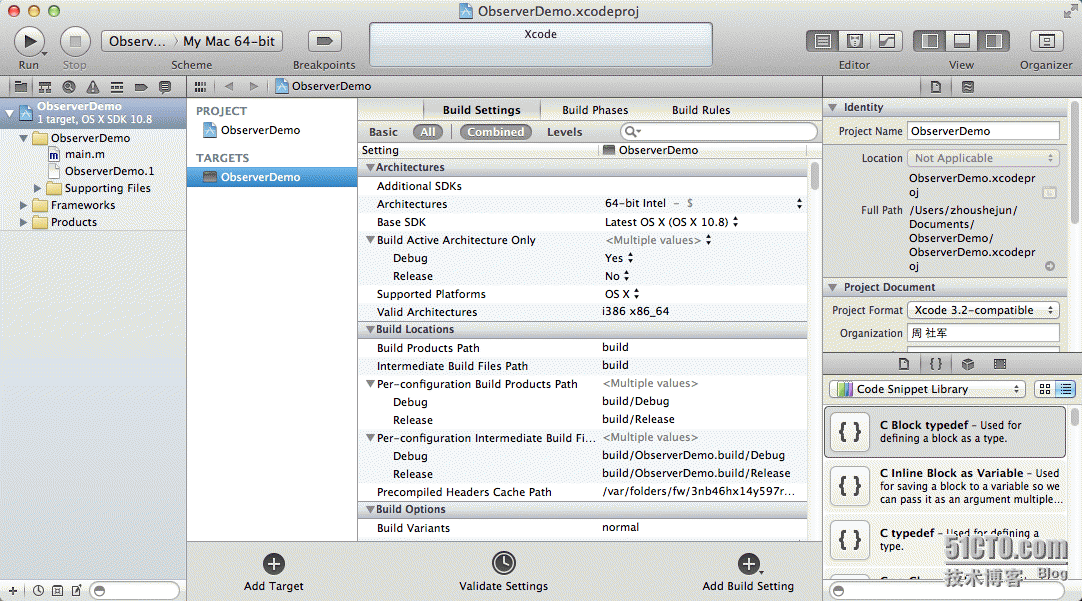Open the My Mac 64-bit destination selector
Screen dimensions: 1082x601
coord(229,41)
